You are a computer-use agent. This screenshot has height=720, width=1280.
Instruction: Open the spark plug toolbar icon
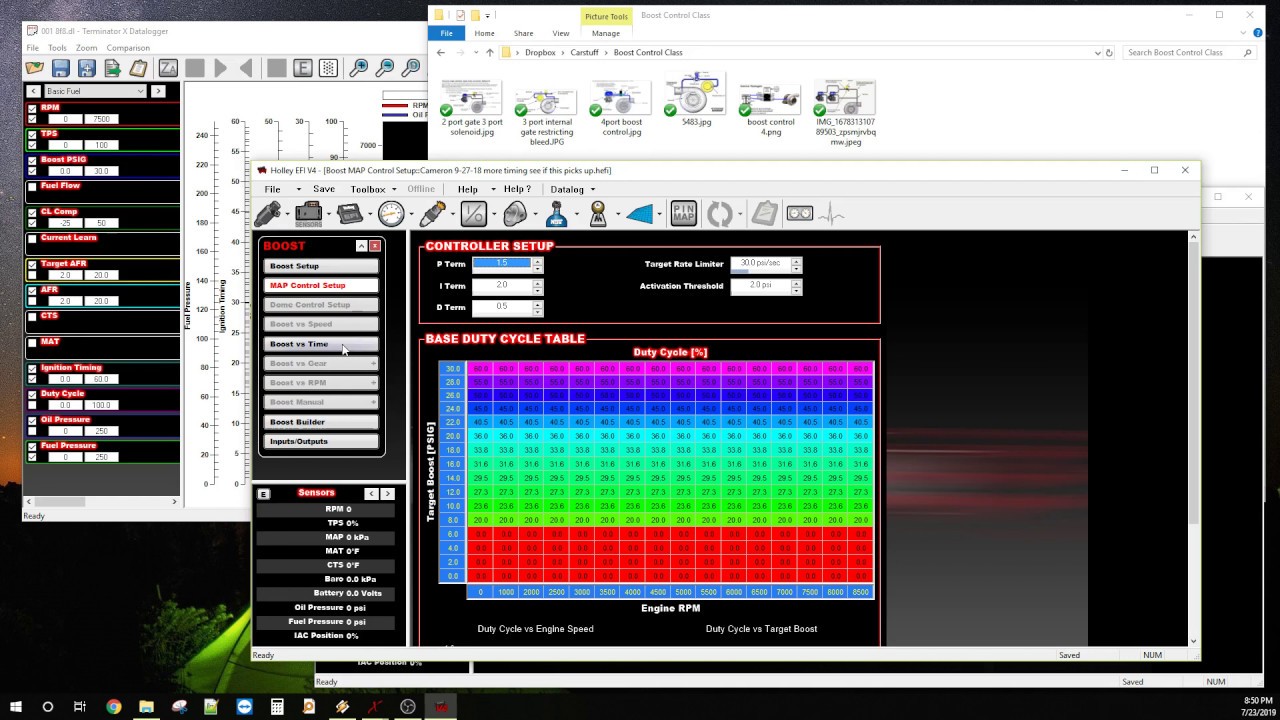[432, 213]
